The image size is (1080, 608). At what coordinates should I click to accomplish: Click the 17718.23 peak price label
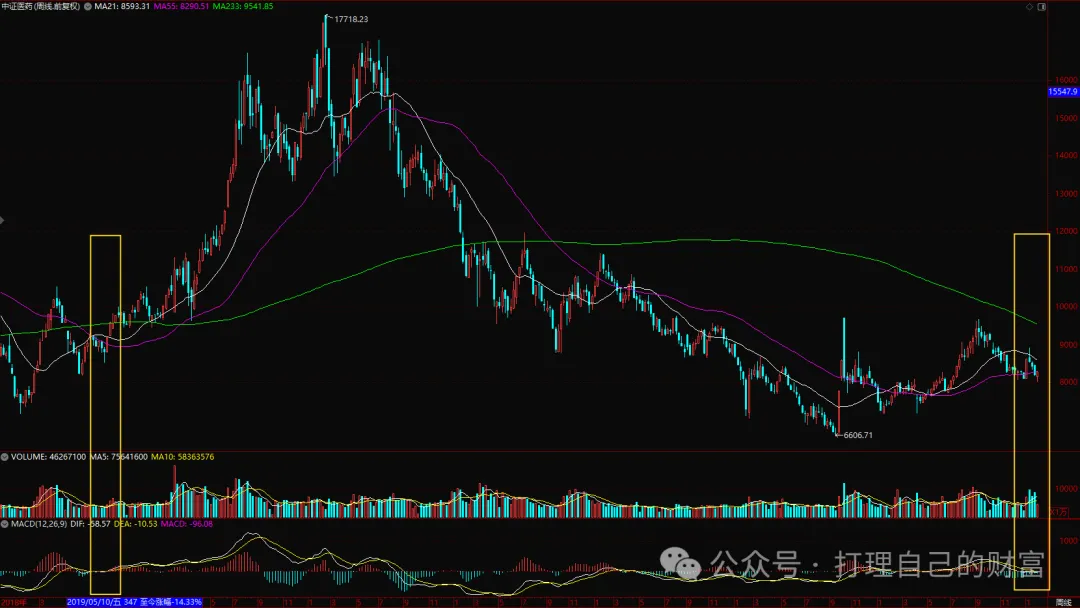pos(351,19)
